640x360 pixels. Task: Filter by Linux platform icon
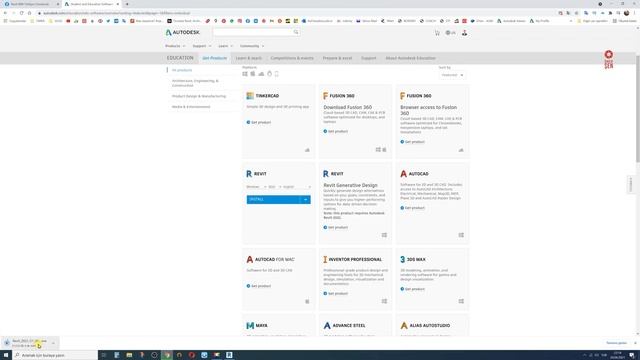269,74
